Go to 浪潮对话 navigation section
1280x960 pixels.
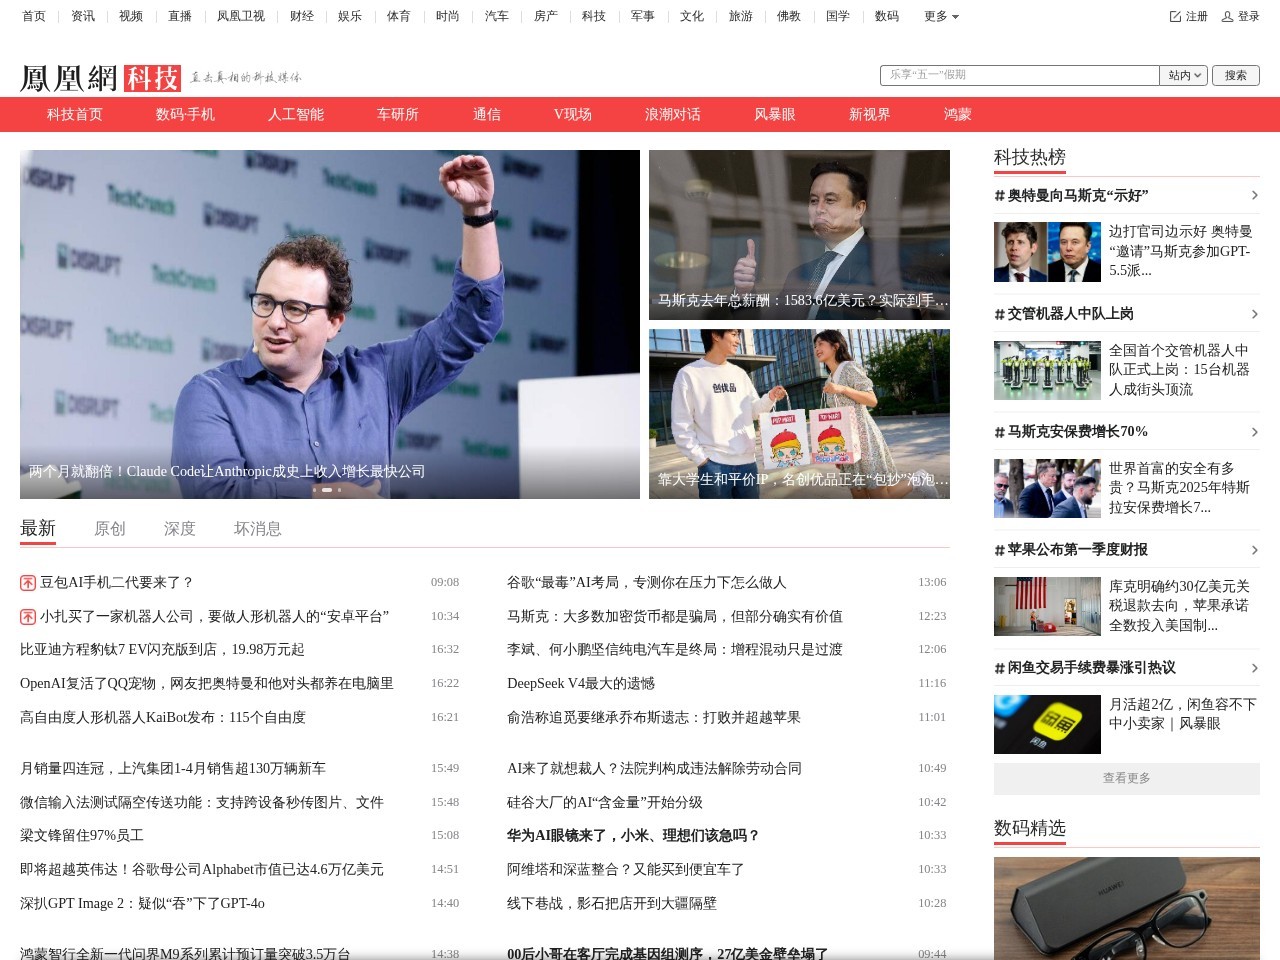click(673, 114)
